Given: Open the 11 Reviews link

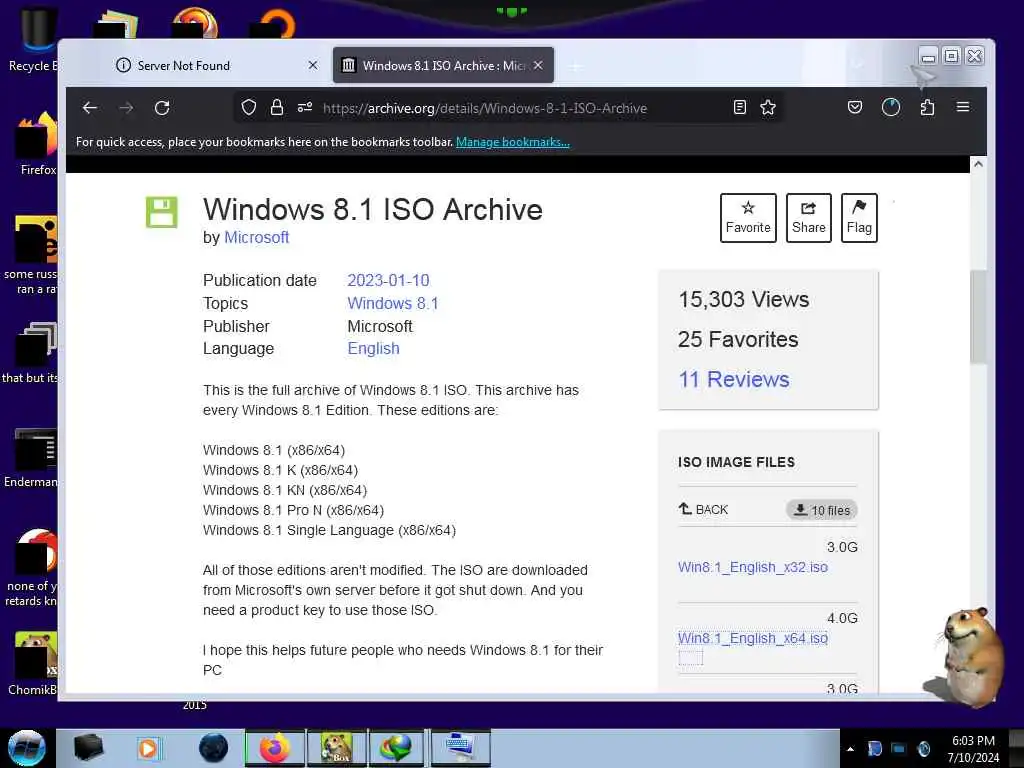Looking at the screenshot, I should (734, 379).
